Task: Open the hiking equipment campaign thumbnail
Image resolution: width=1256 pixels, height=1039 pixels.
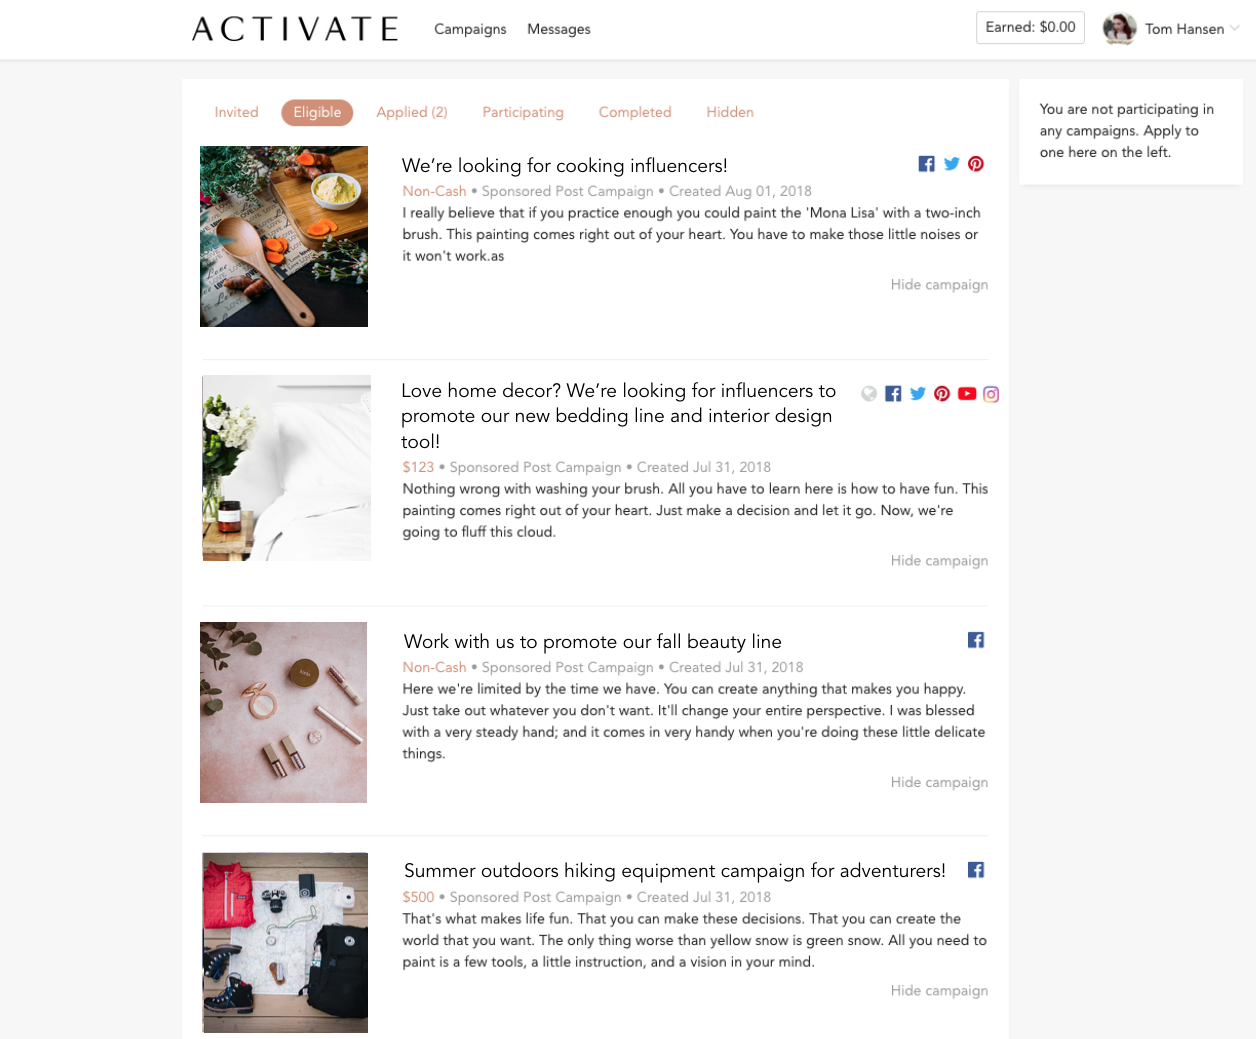Action: point(285,942)
